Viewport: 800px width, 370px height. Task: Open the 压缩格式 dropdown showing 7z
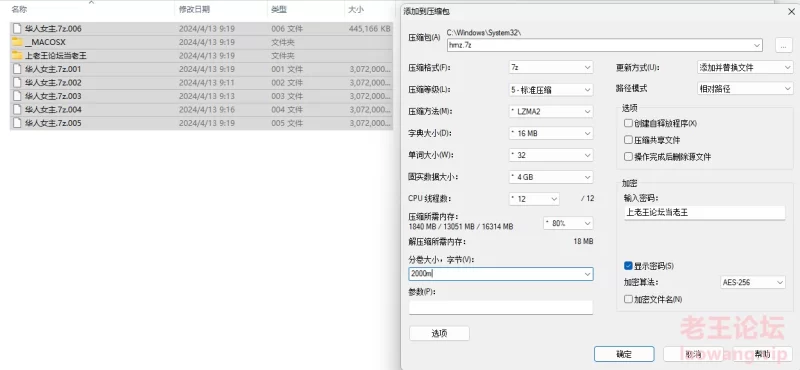[x=551, y=67]
